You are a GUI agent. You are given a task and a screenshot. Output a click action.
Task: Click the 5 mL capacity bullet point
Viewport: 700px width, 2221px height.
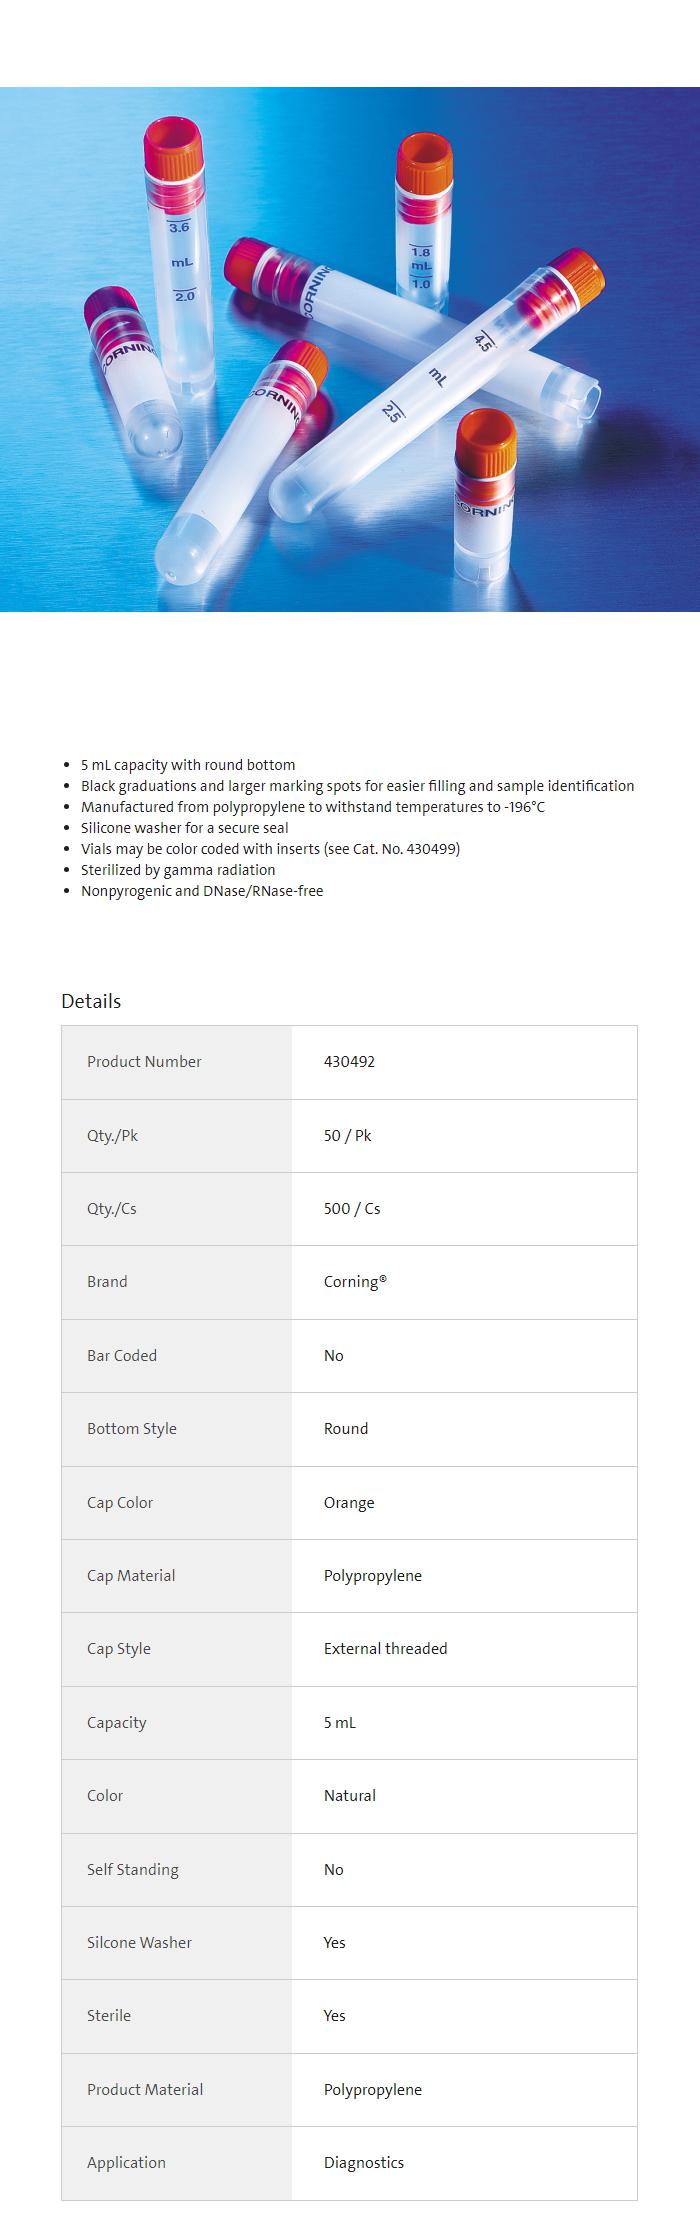188,765
